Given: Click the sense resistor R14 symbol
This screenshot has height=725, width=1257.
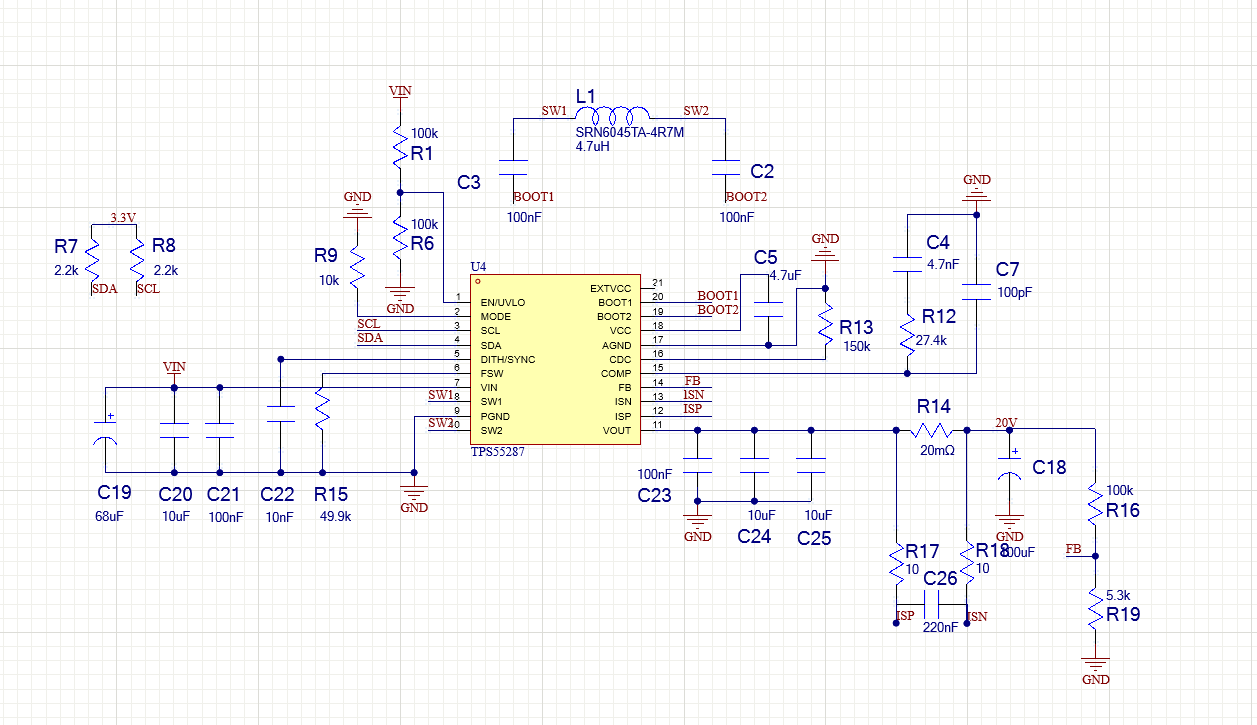Looking at the screenshot, I should pyautogui.click(x=932, y=430).
